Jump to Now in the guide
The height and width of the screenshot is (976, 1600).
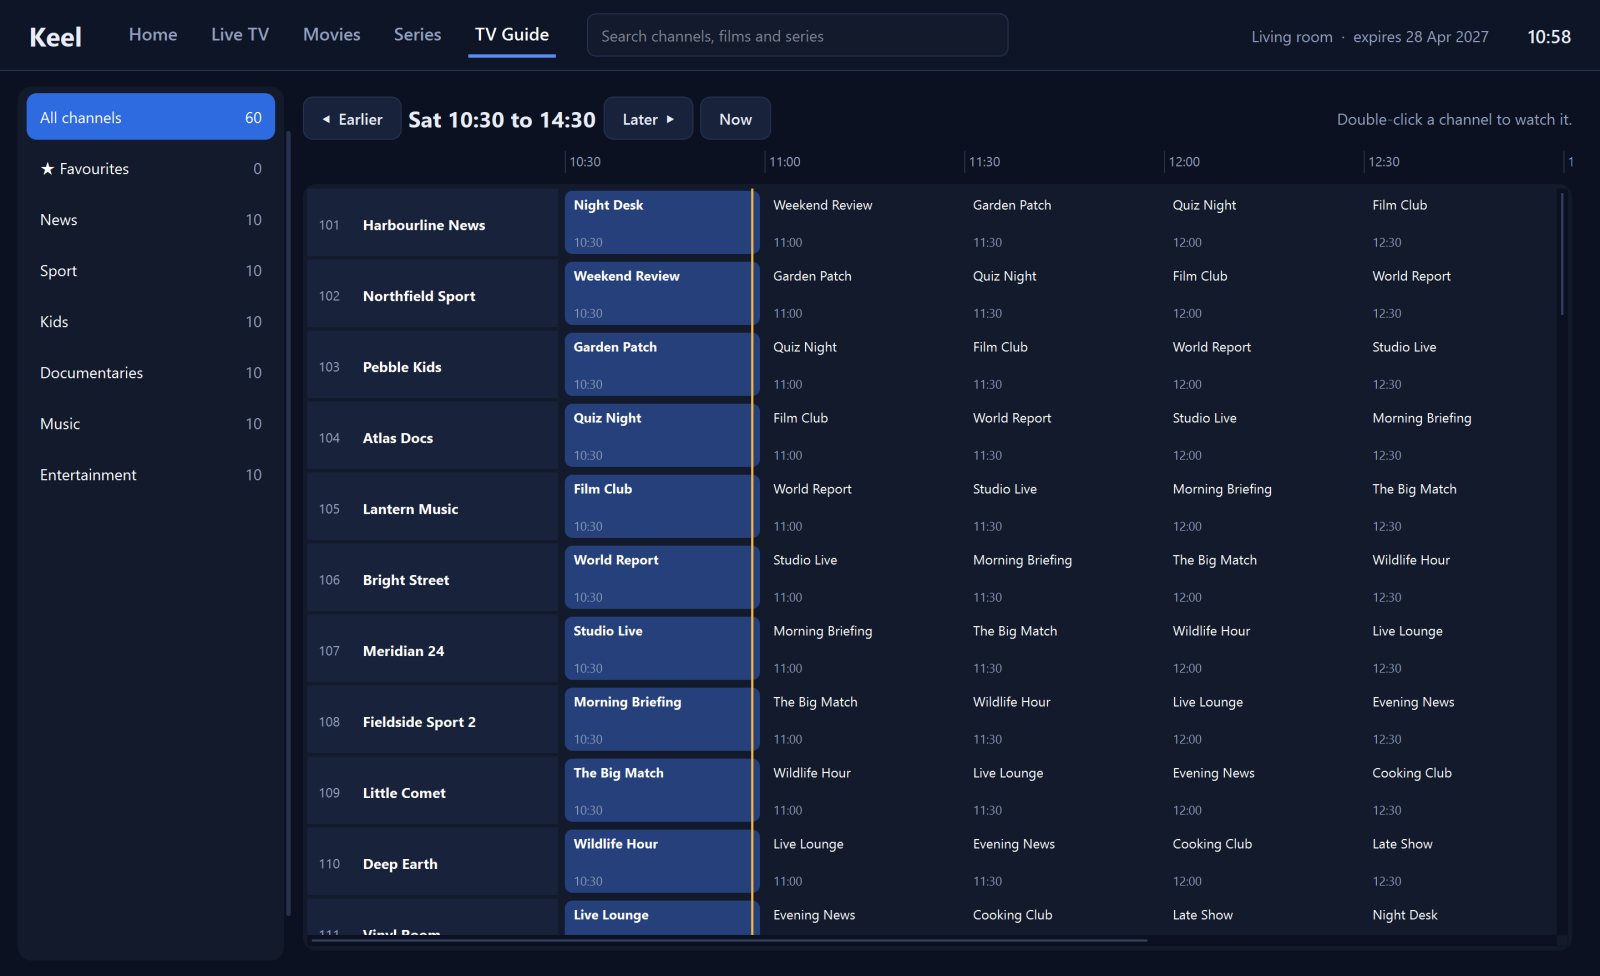735,119
